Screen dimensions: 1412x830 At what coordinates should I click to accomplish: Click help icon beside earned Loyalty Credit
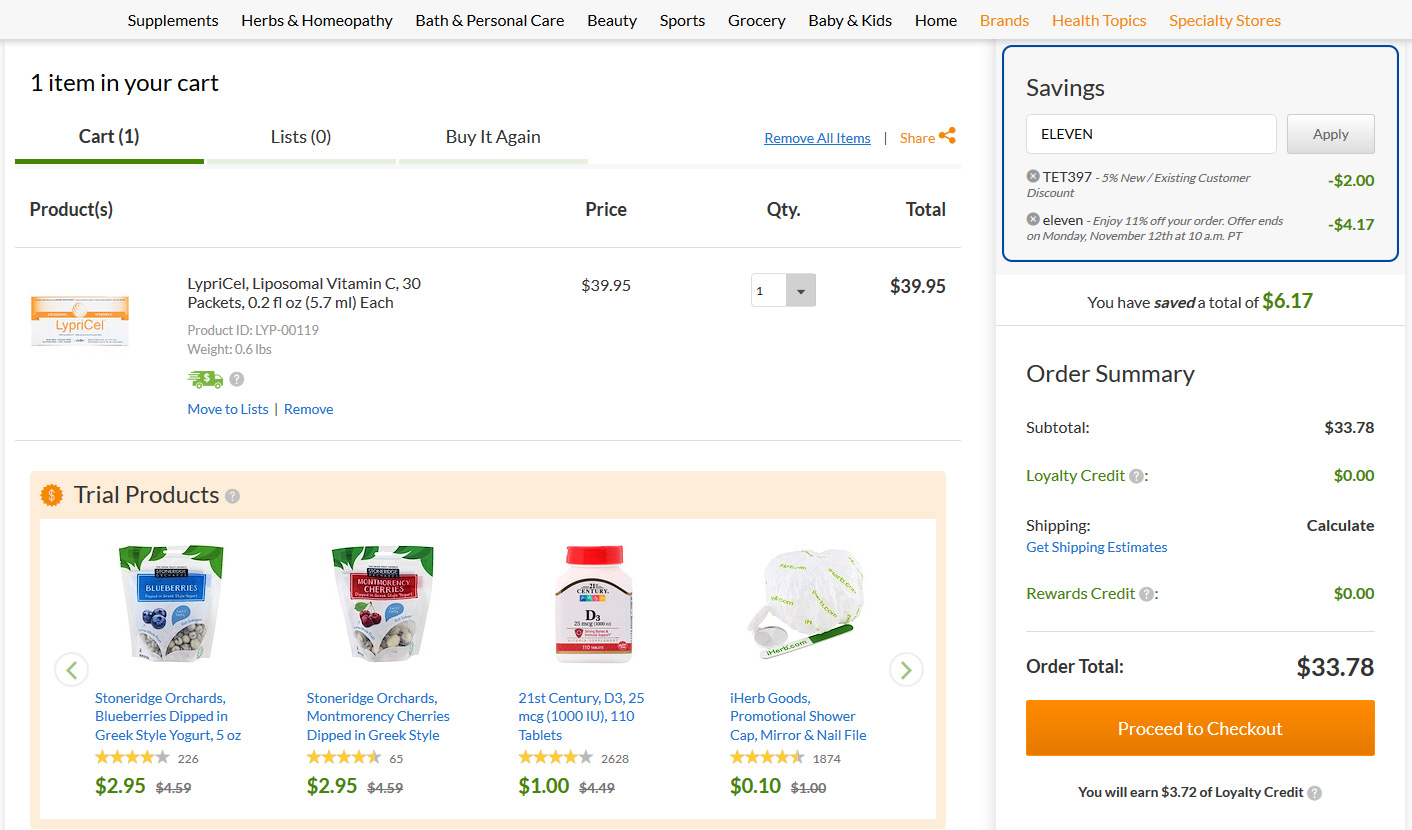pyautogui.click(x=1315, y=793)
